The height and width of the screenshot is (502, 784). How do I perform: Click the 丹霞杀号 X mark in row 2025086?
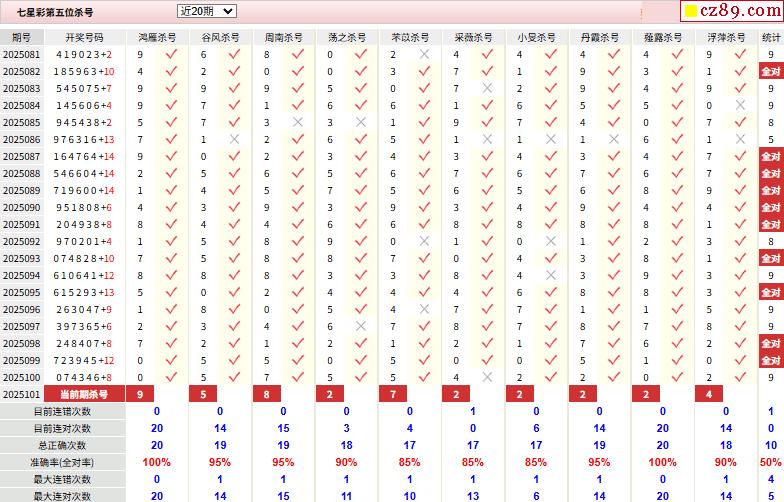[614, 139]
